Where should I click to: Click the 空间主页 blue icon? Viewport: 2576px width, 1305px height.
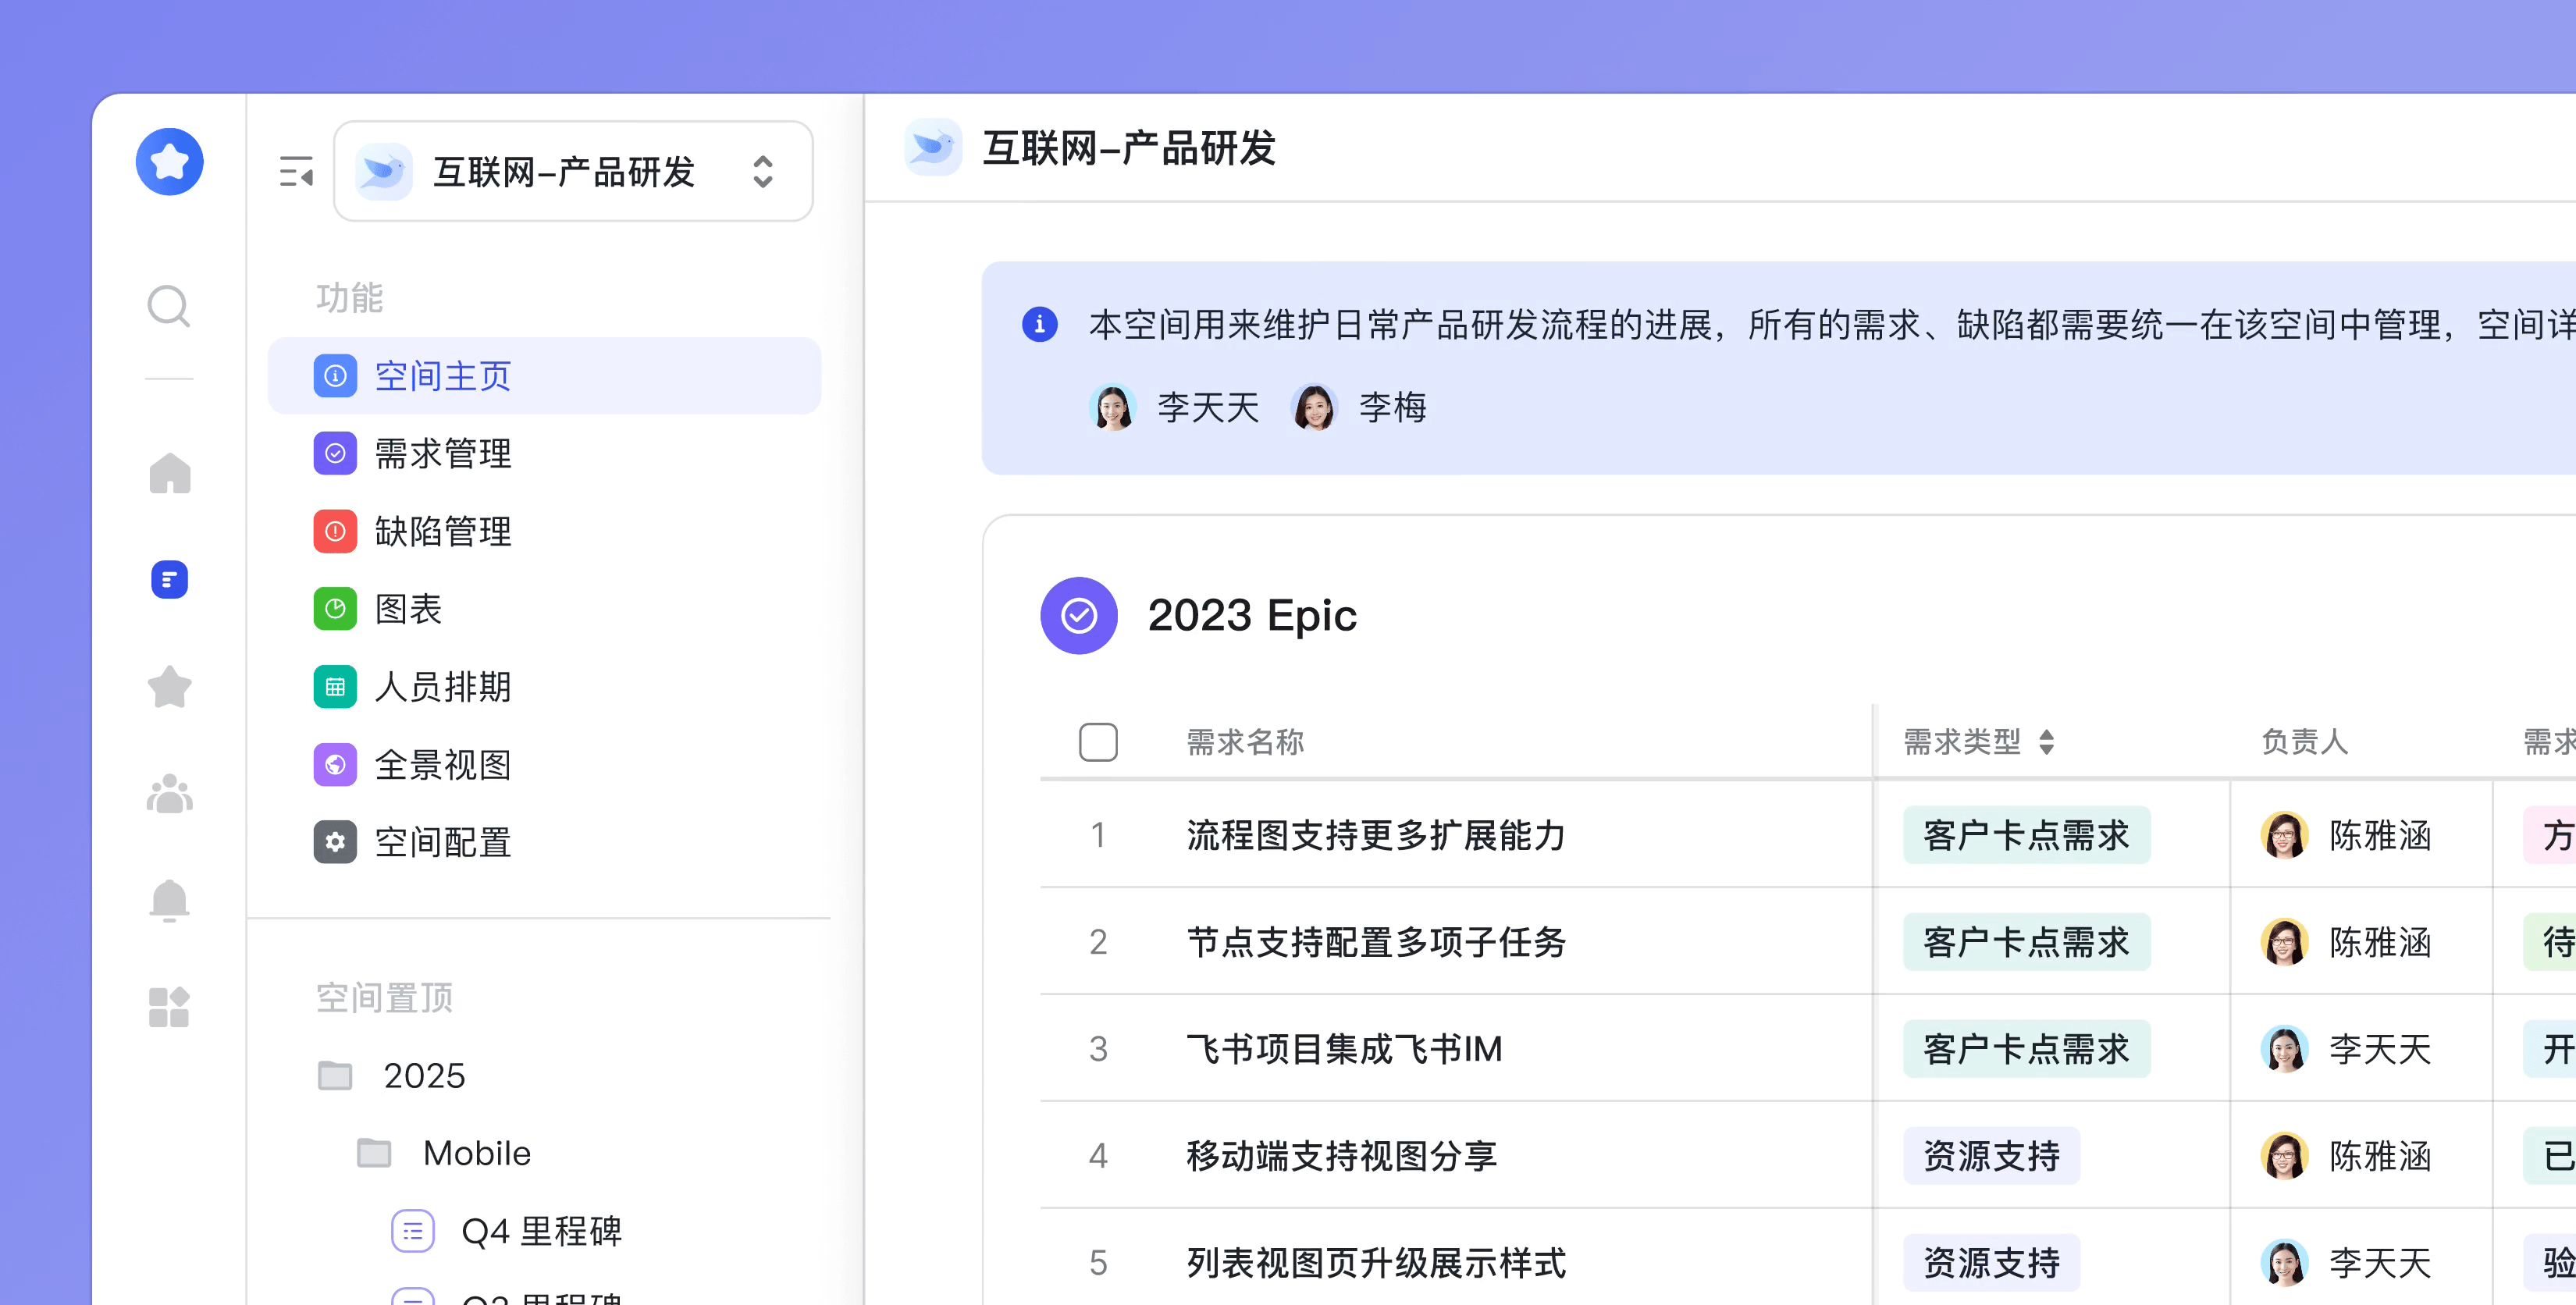[335, 376]
